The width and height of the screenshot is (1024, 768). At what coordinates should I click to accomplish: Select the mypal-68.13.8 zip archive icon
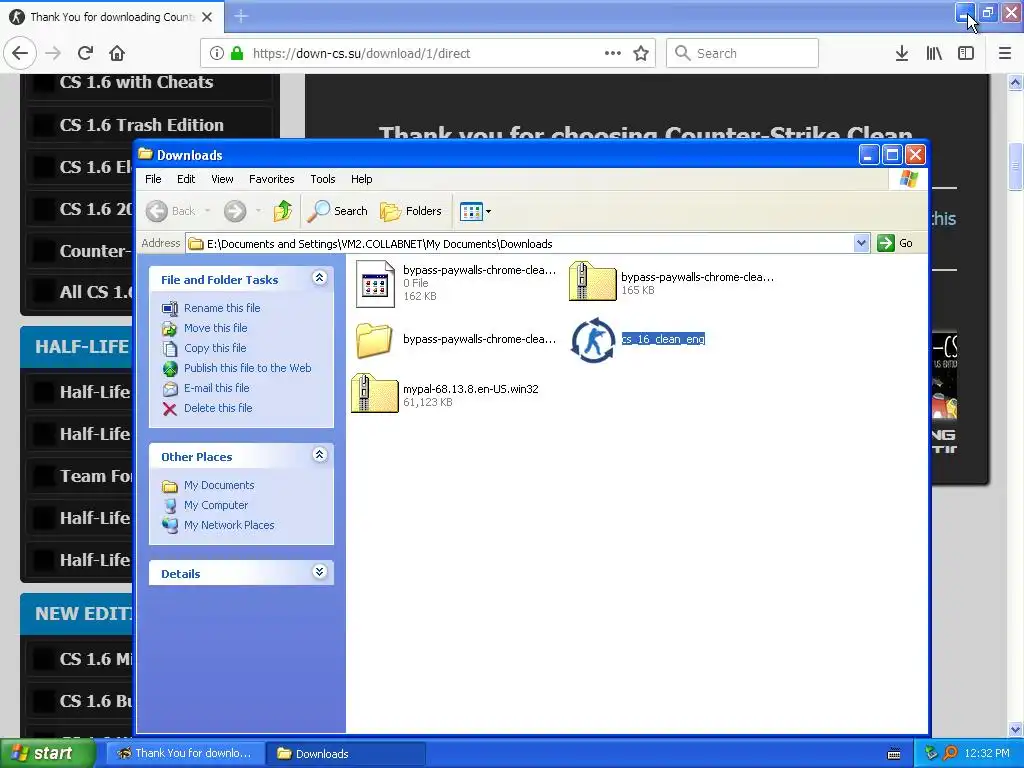coord(375,393)
